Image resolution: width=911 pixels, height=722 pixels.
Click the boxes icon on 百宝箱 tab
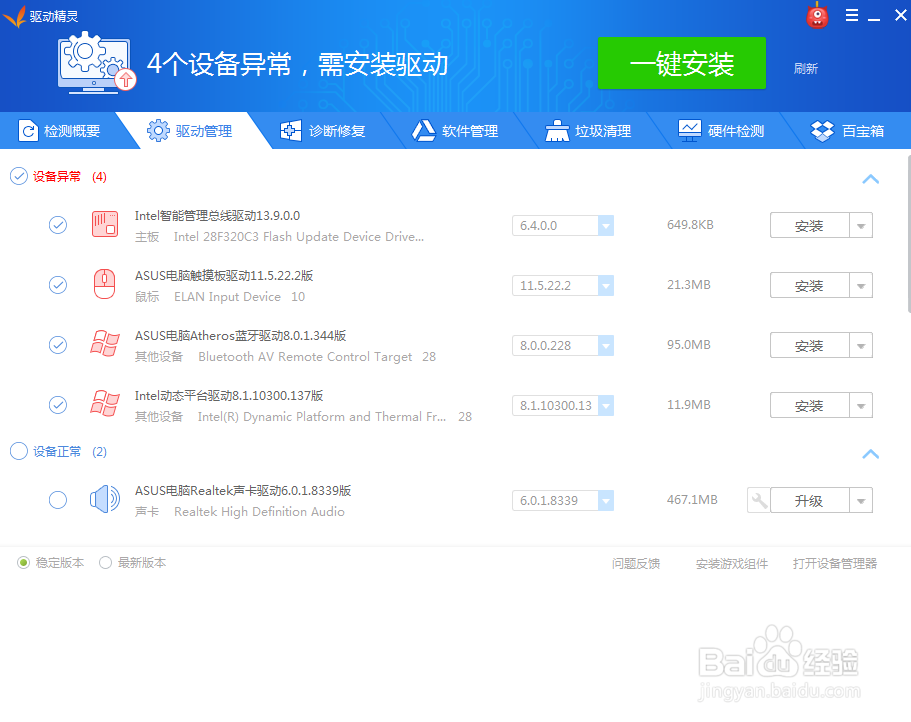(823, 131)
